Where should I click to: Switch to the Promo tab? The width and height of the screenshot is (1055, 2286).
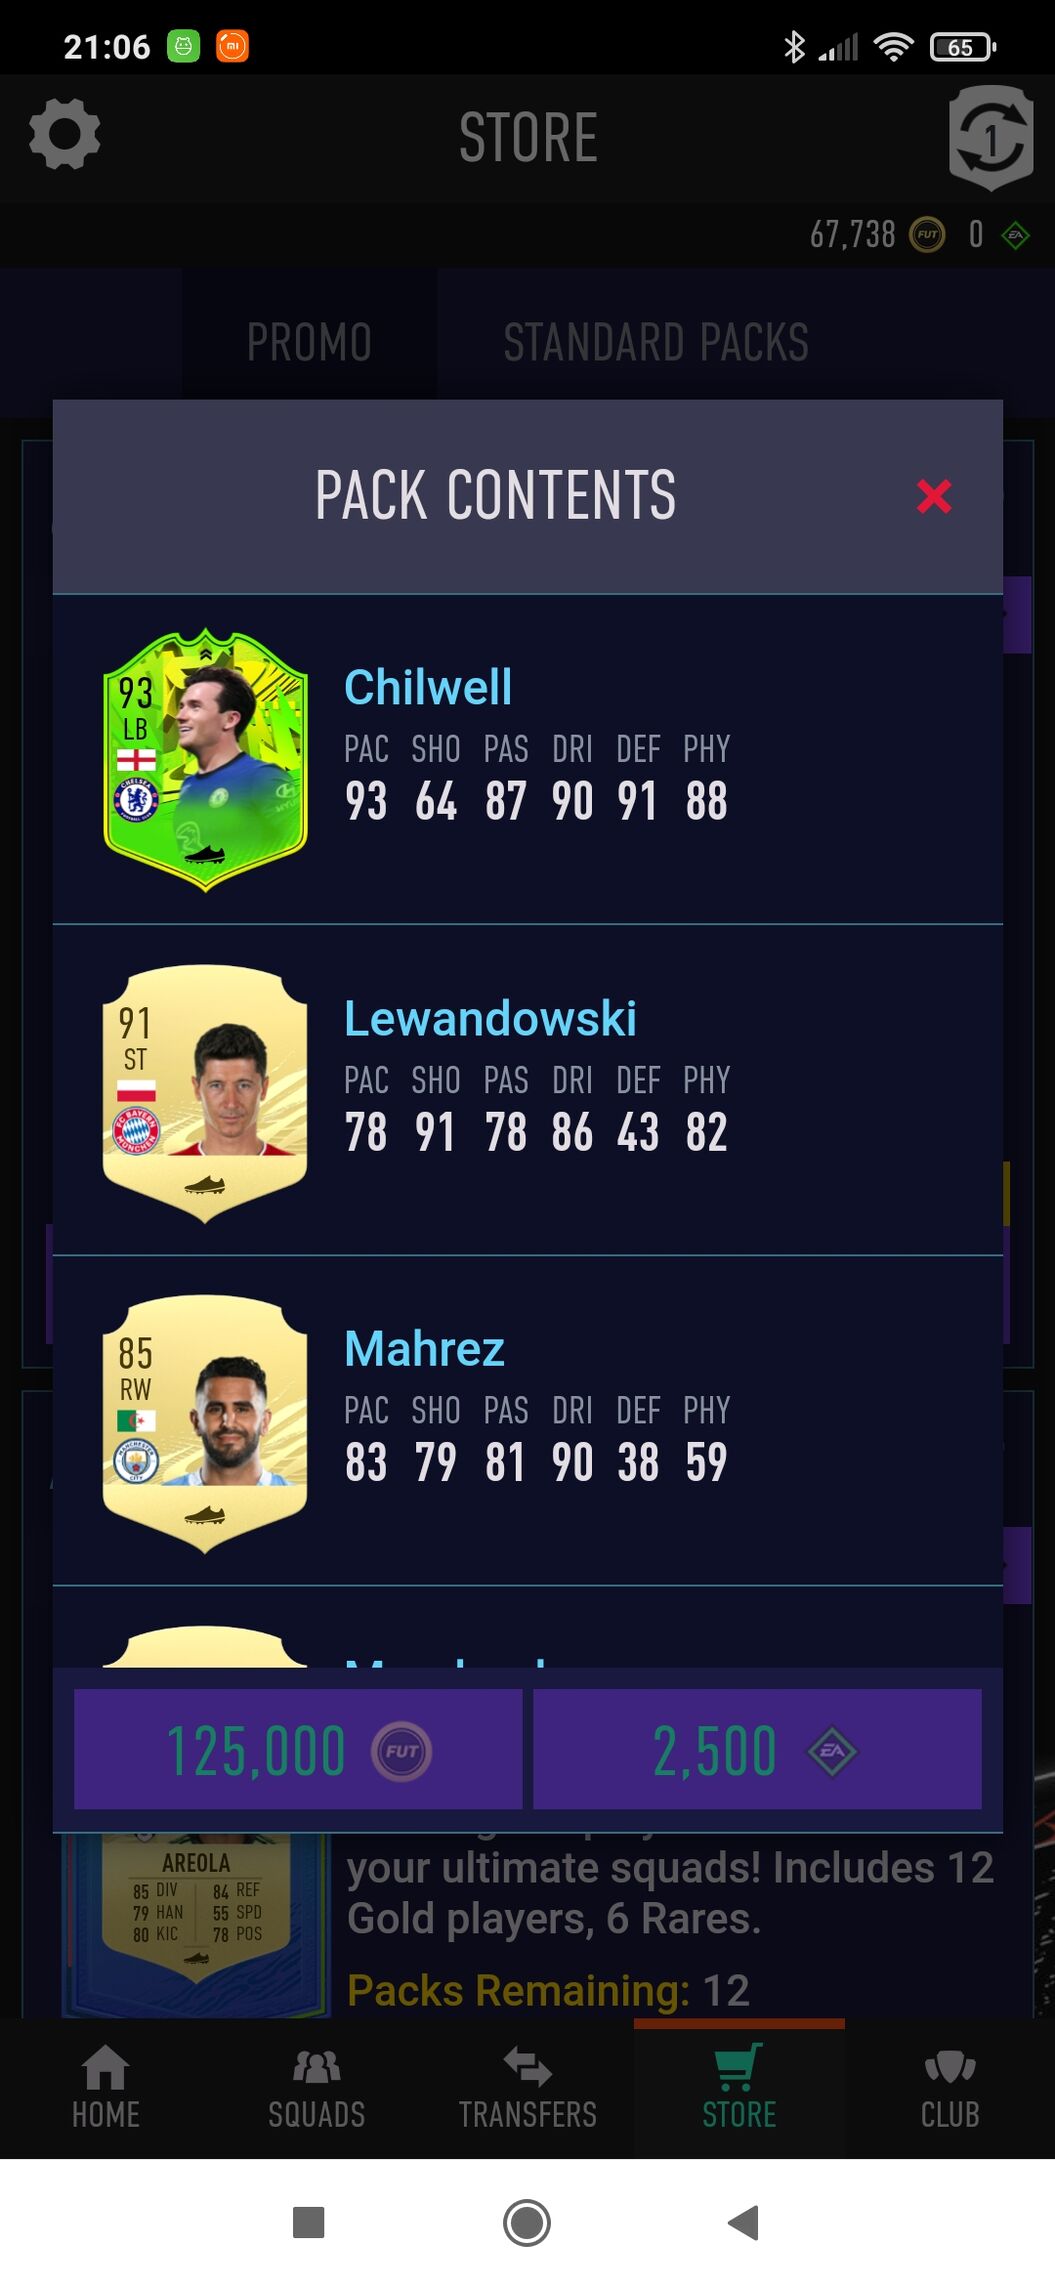[x=309, y=342]
